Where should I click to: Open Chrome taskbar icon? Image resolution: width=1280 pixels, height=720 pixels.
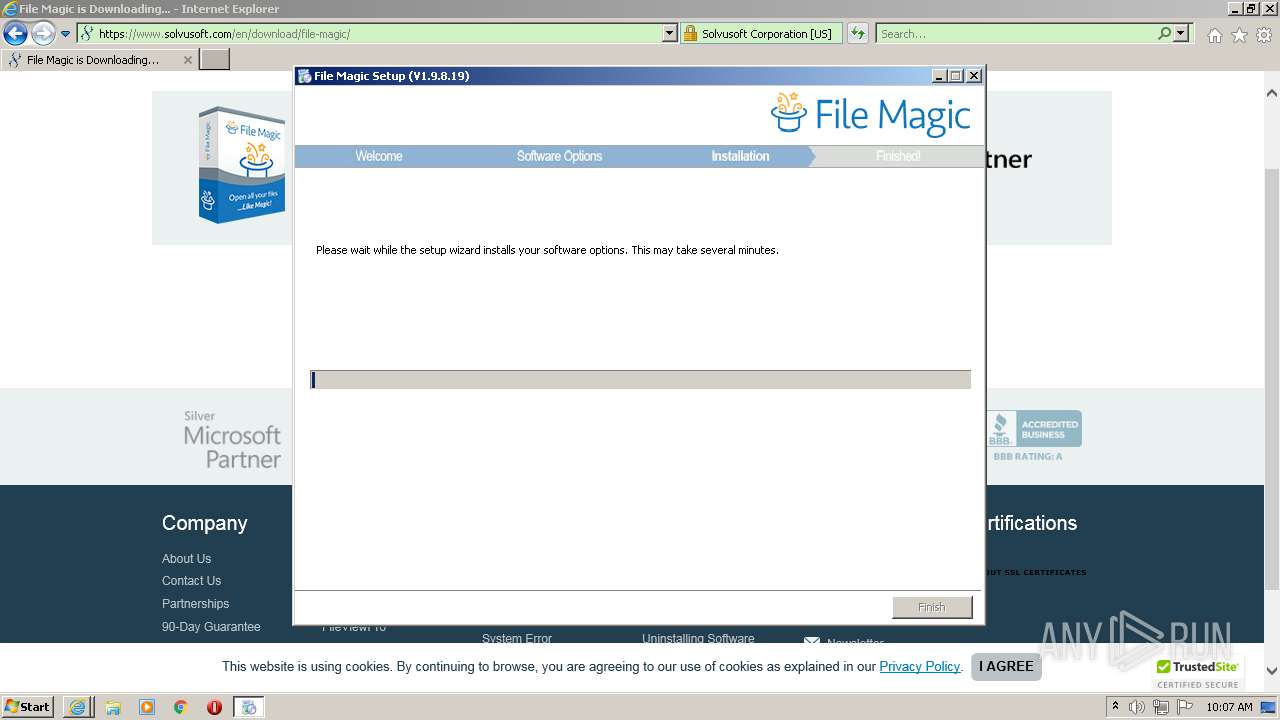[181, 707]
